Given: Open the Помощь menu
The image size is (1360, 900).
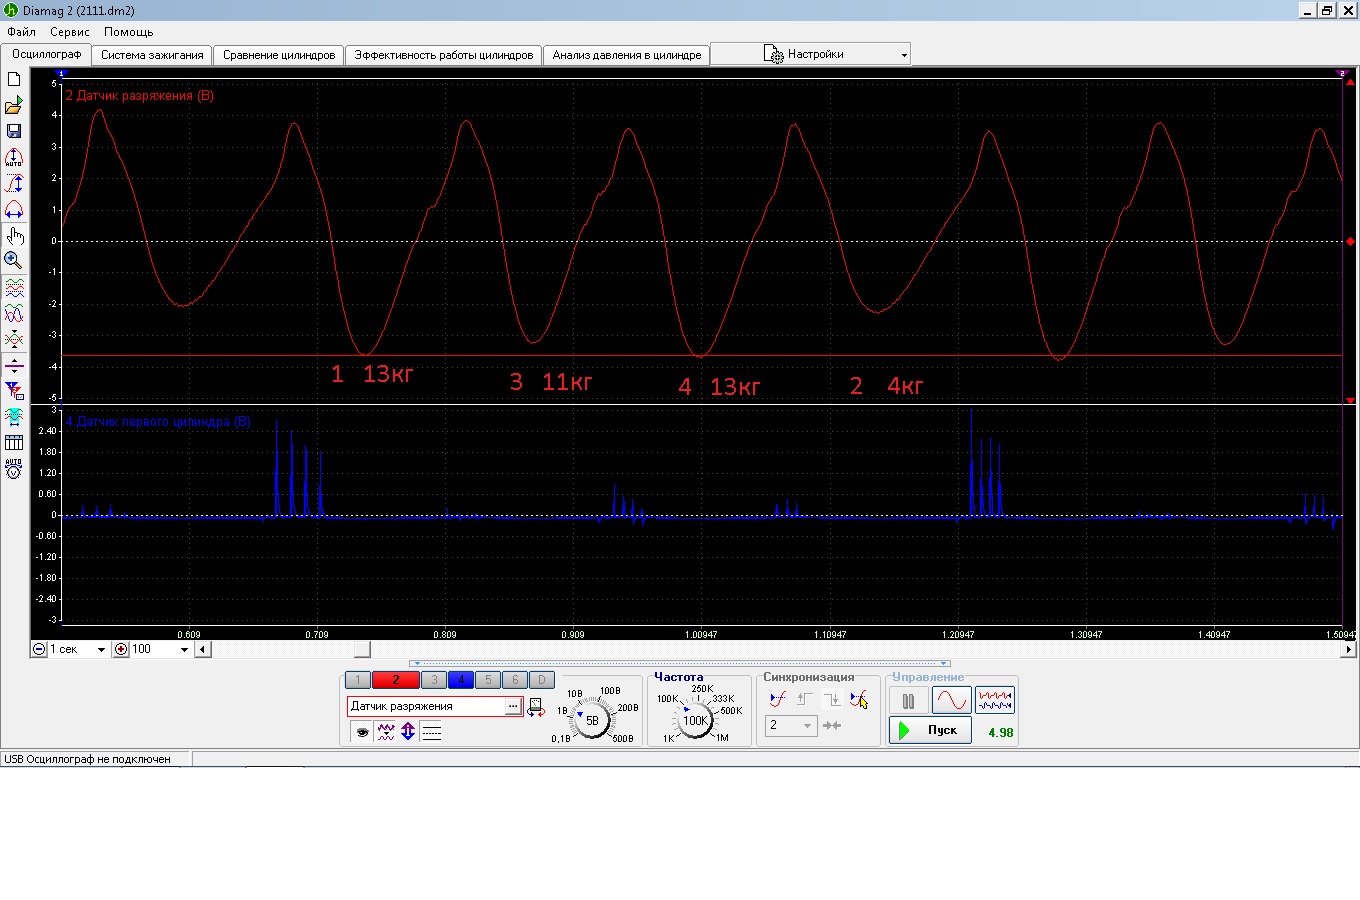Looking at the screenshot, I should pyautogui.click(x=129, y=32).
